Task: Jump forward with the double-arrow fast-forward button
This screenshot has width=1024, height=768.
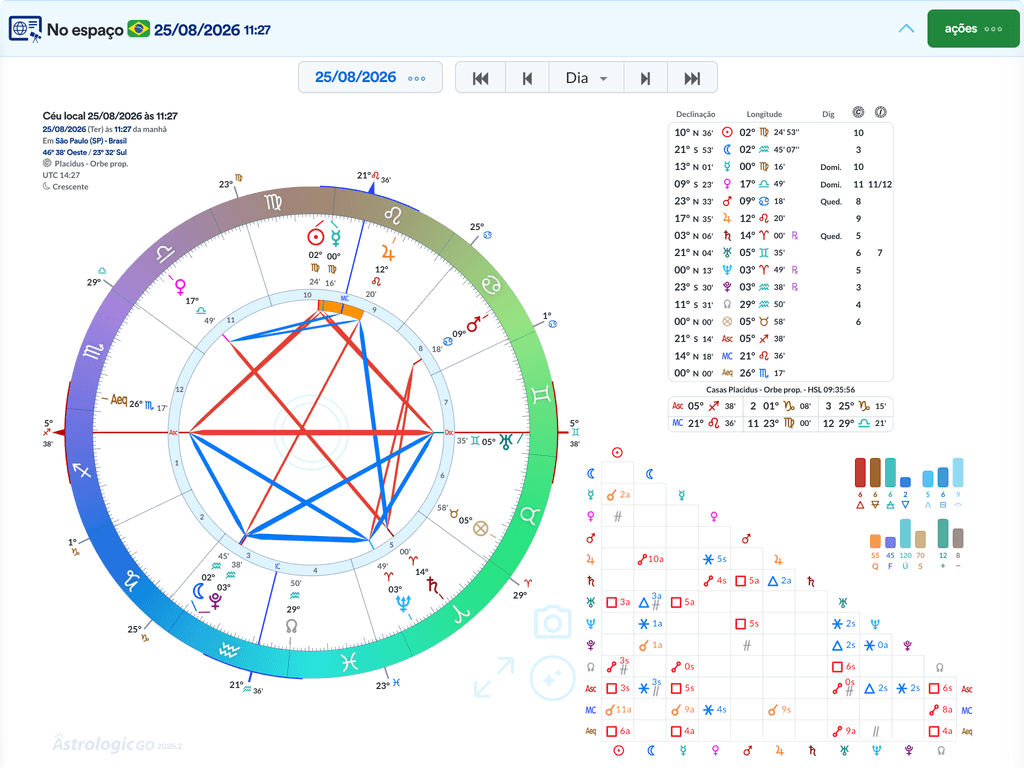Action: (692, 78)
